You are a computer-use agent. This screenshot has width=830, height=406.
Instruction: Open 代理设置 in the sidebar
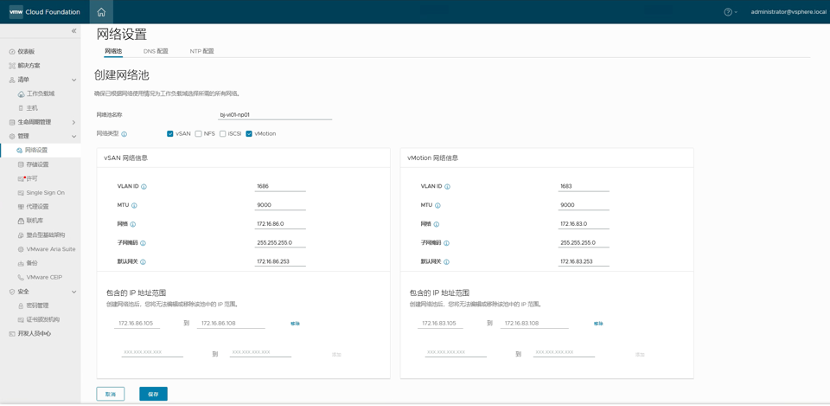click(37, 206)
